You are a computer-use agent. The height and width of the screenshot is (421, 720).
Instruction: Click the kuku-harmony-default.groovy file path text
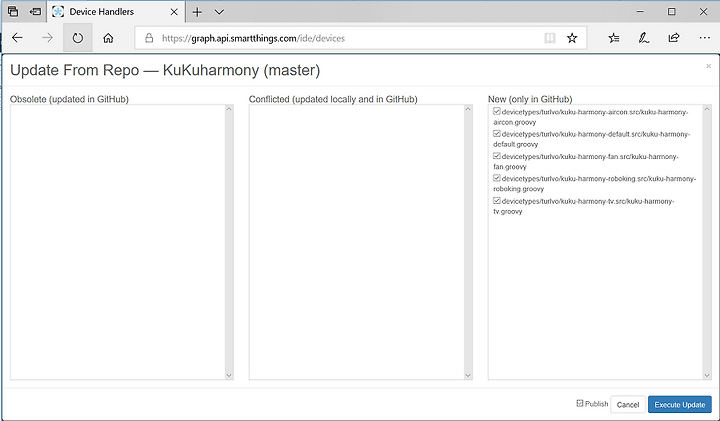(591, 139)
